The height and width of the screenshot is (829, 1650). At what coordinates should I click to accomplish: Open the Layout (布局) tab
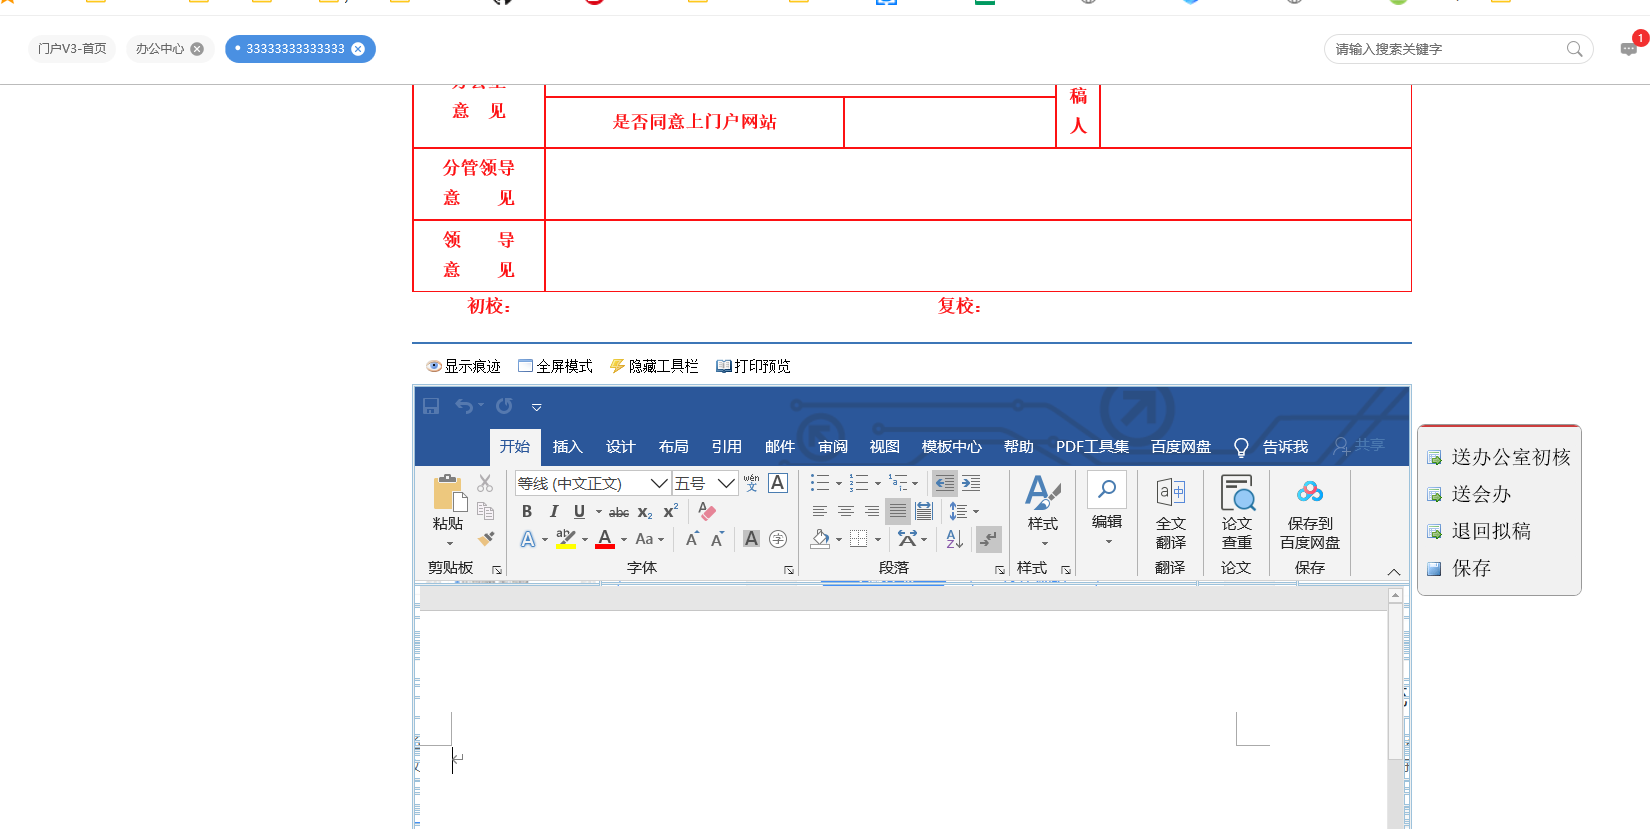673,447
